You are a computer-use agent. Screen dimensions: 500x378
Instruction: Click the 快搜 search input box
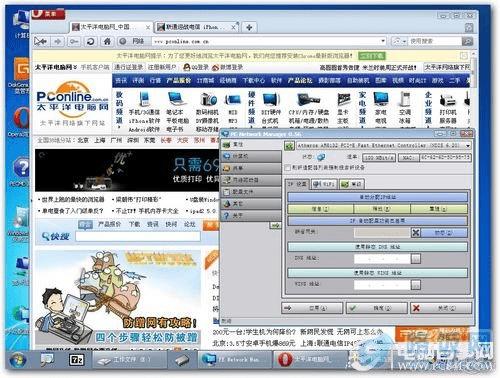138,236
